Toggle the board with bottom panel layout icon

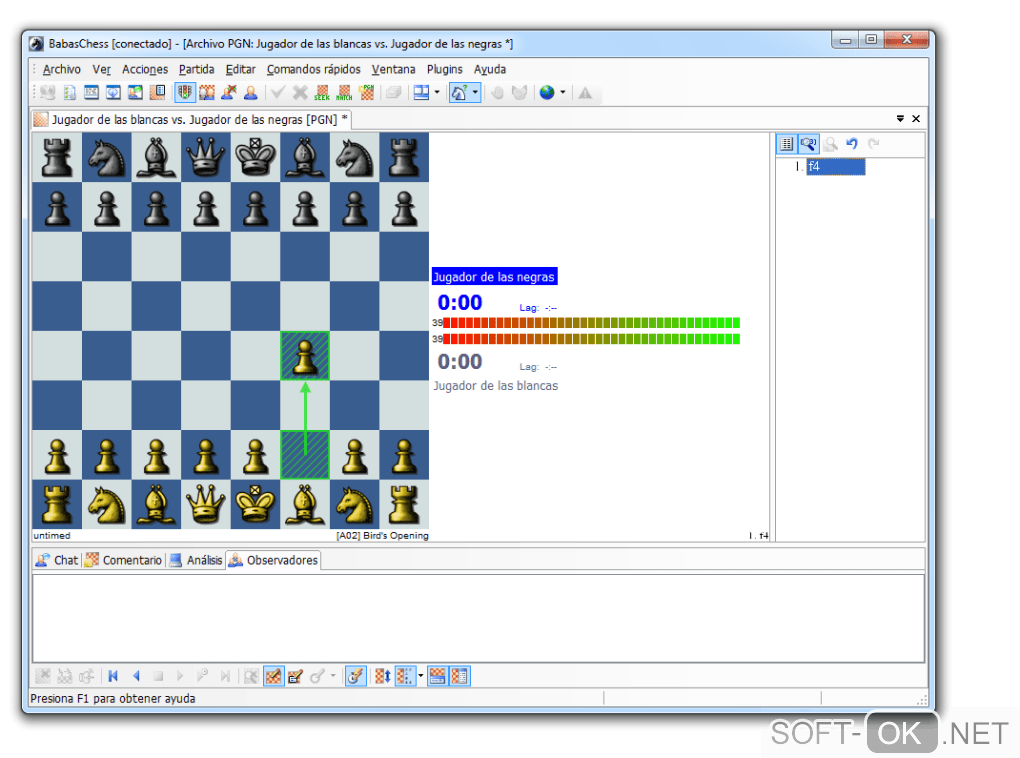[x=437, y=676]
